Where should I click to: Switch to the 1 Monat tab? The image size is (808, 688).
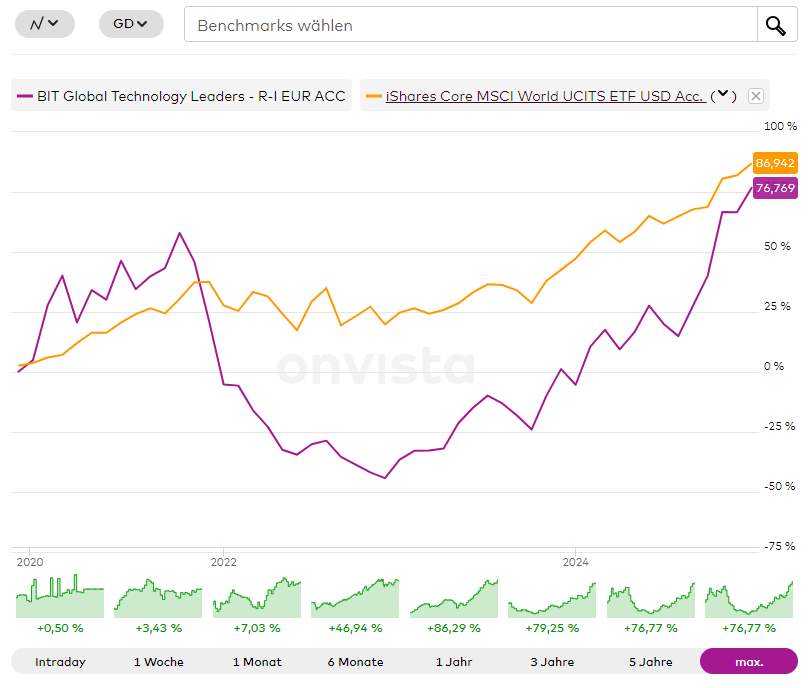(x=257, y=662)
